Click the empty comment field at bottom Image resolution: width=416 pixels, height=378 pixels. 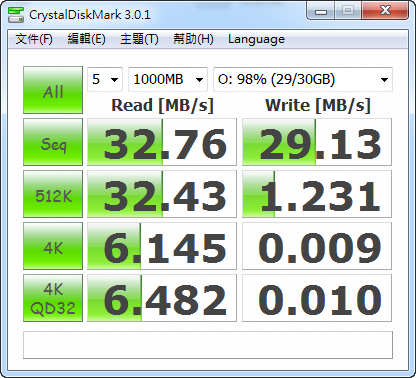click(x=208, y=345)
